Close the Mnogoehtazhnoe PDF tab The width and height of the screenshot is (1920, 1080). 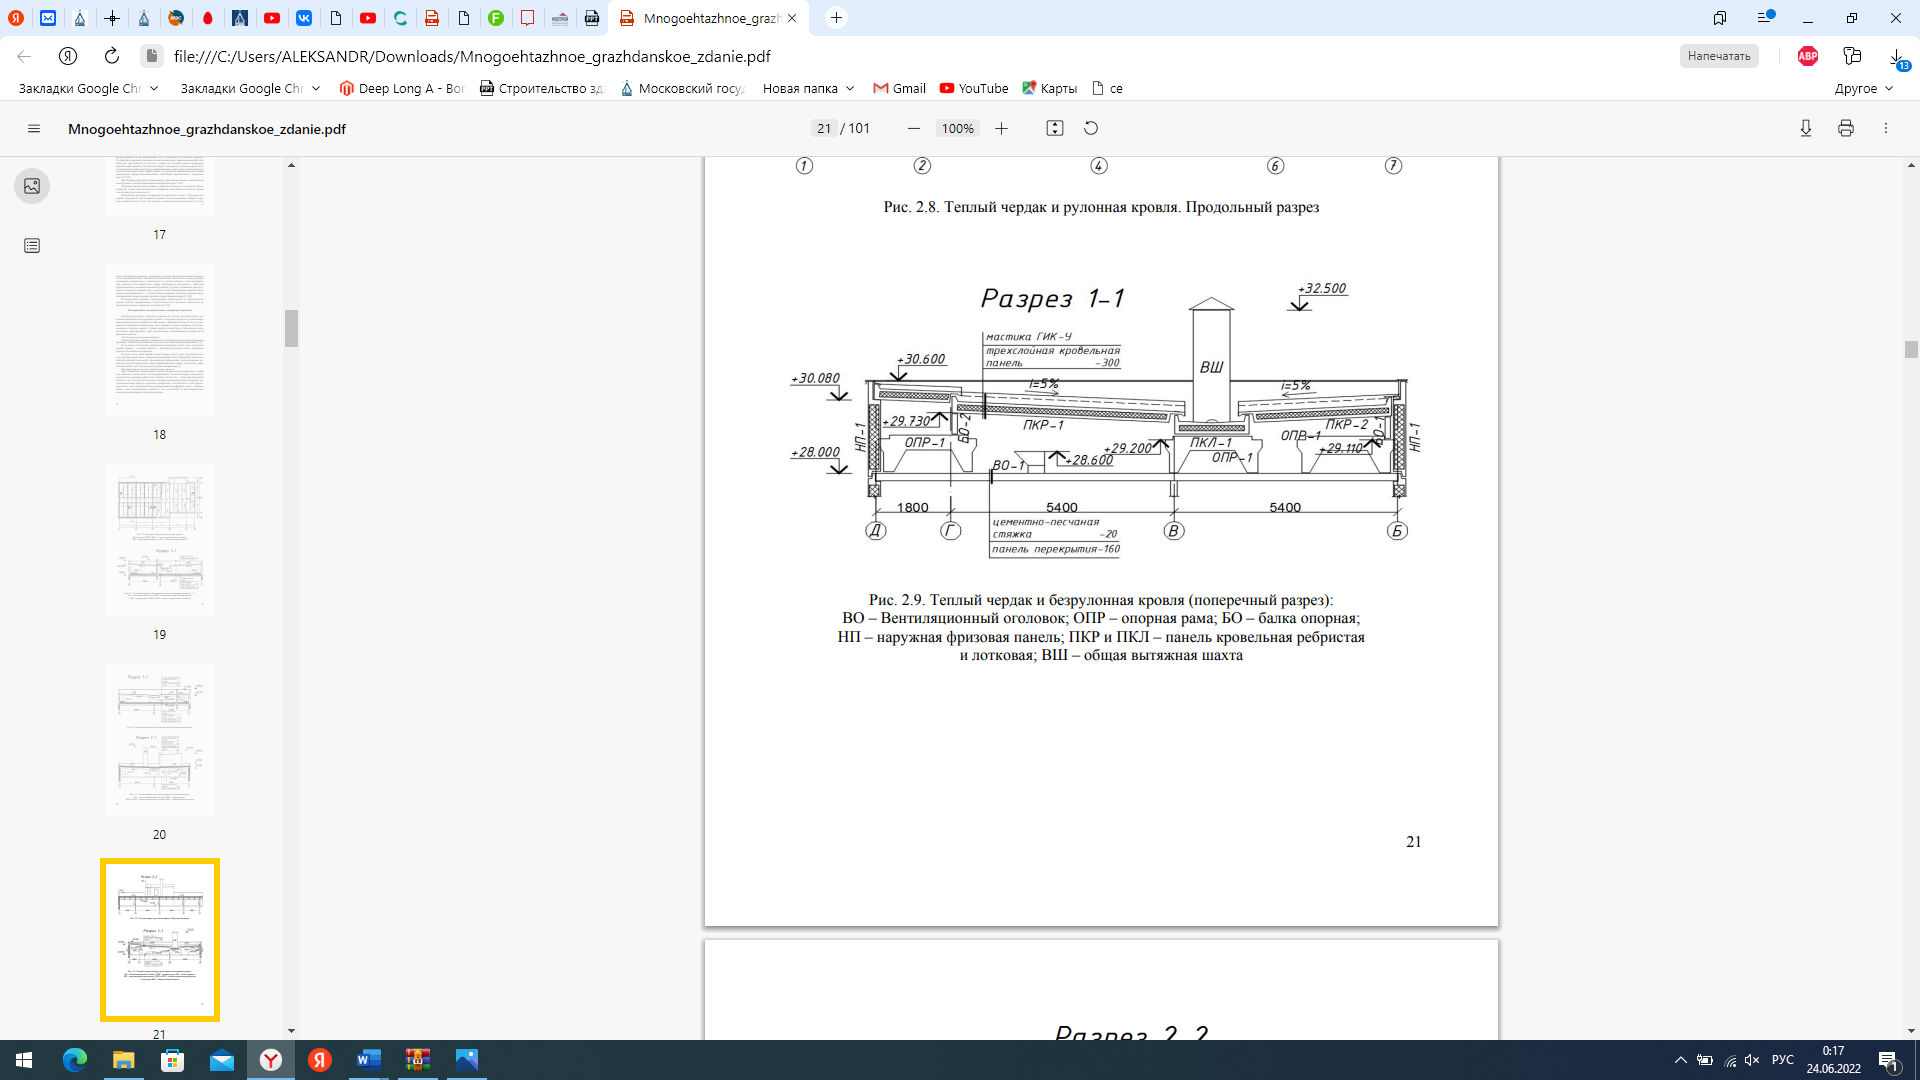tap(792, 18)
